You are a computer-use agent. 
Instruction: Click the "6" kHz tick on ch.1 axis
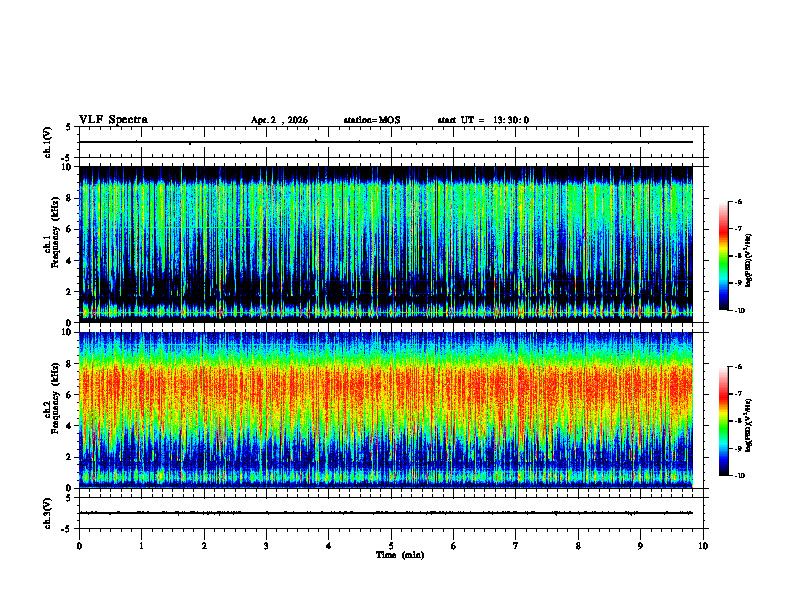(x=70, y=229)
